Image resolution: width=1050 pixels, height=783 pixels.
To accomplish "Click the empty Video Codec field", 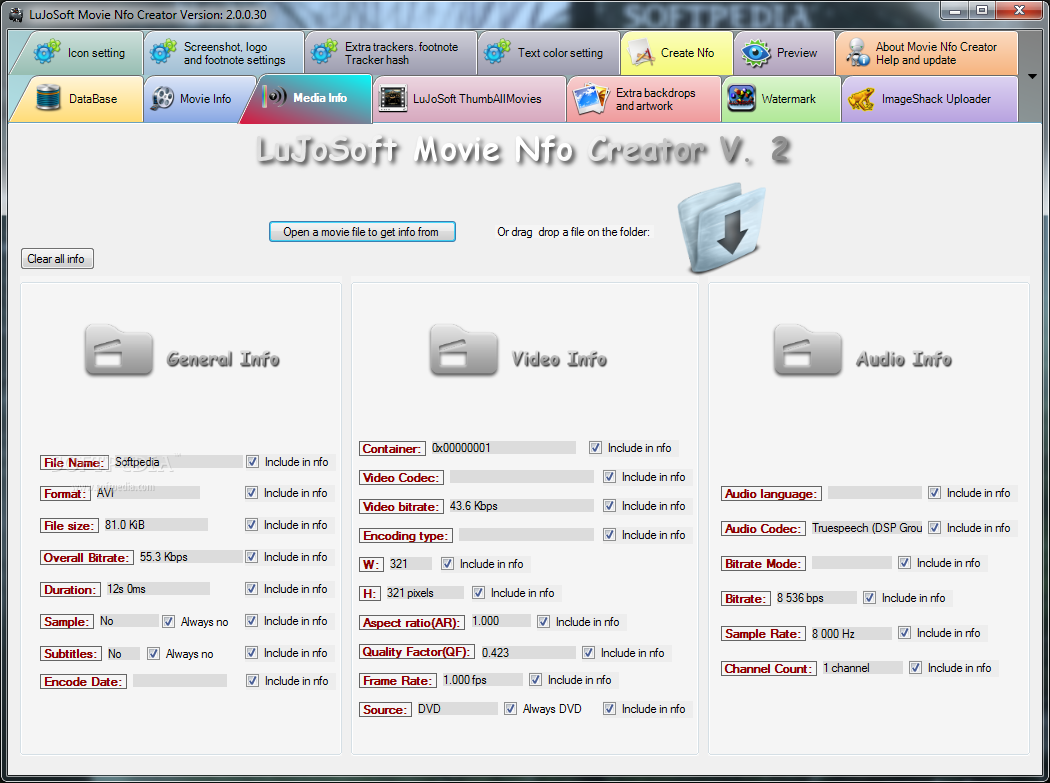I will (x=522, y=477).
